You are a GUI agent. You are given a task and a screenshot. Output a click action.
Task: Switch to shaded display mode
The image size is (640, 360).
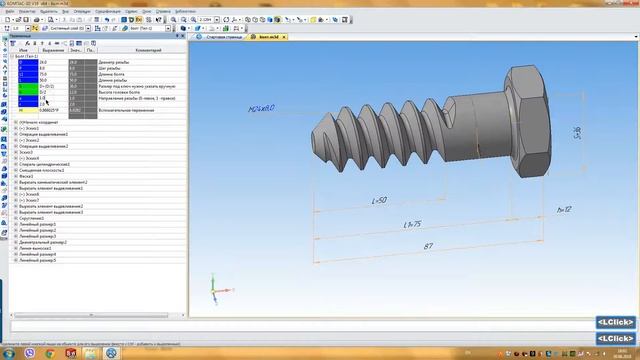click(x=270, y=20)
